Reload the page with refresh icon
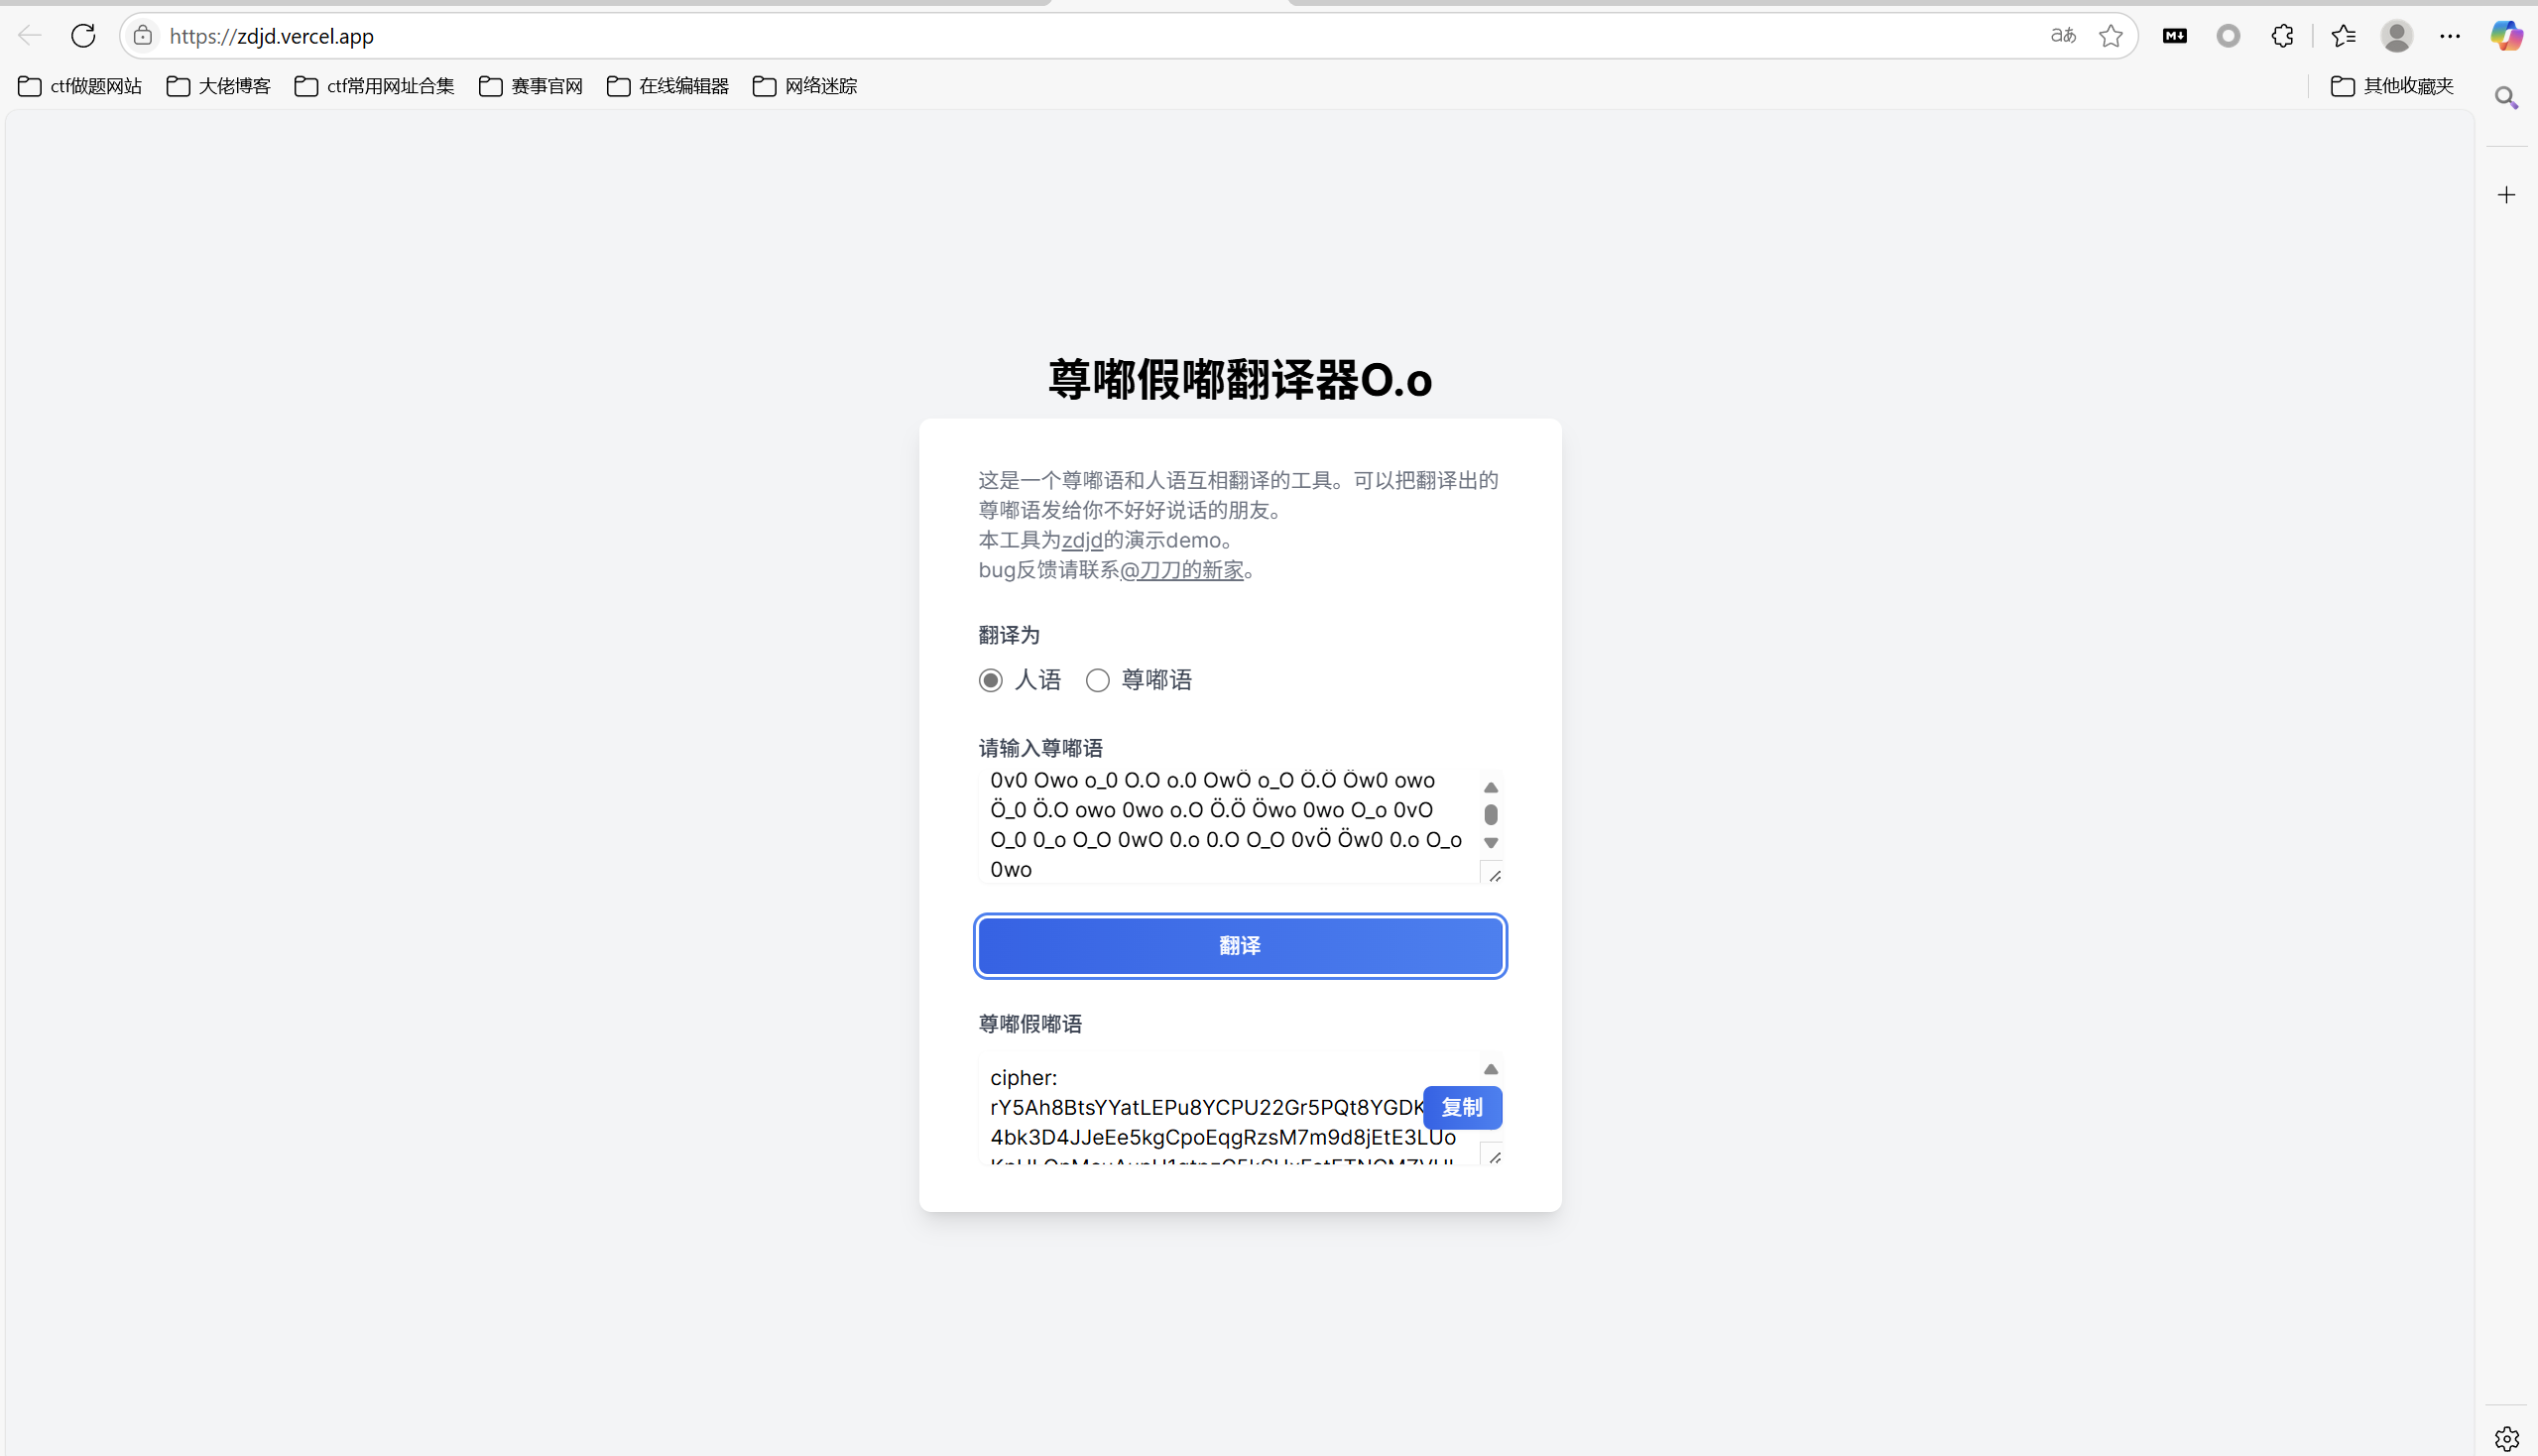Screen dimensions: 2538x1456 [83, 36]
